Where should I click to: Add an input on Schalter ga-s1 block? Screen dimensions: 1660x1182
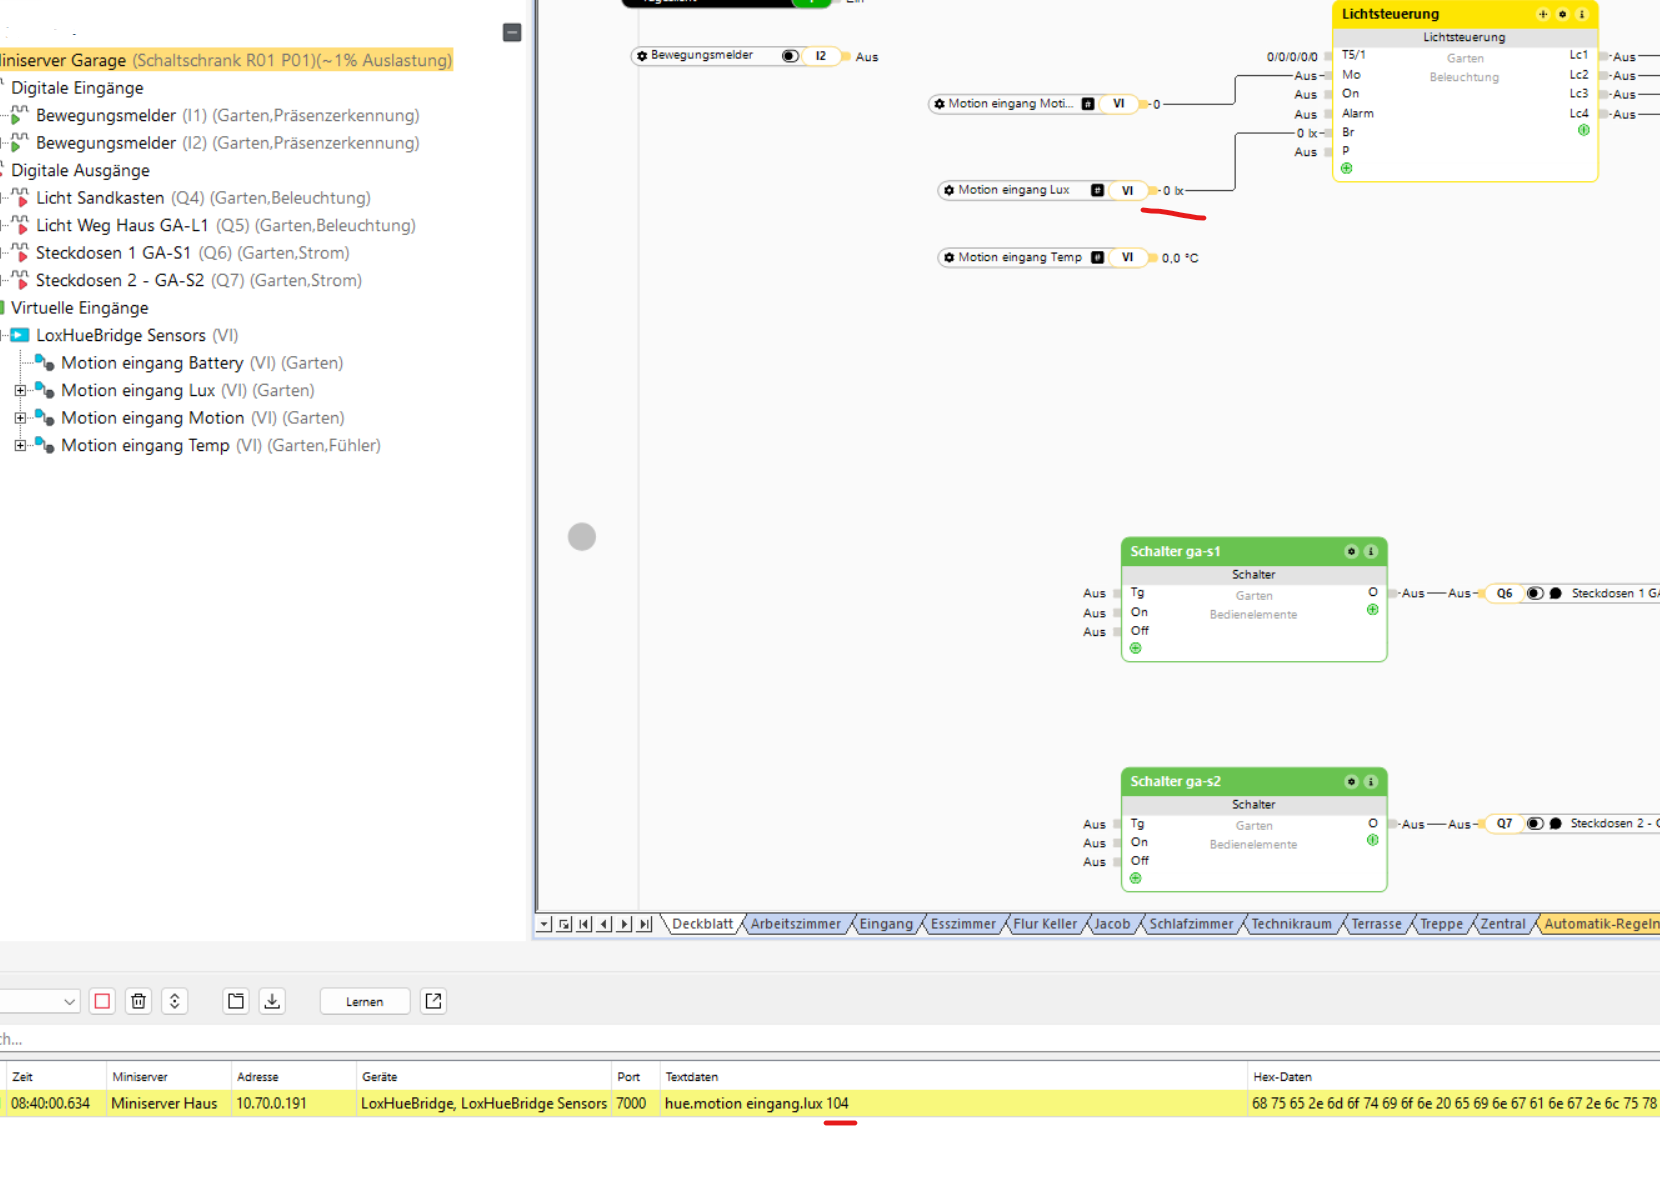click(x=1136, y=649)
